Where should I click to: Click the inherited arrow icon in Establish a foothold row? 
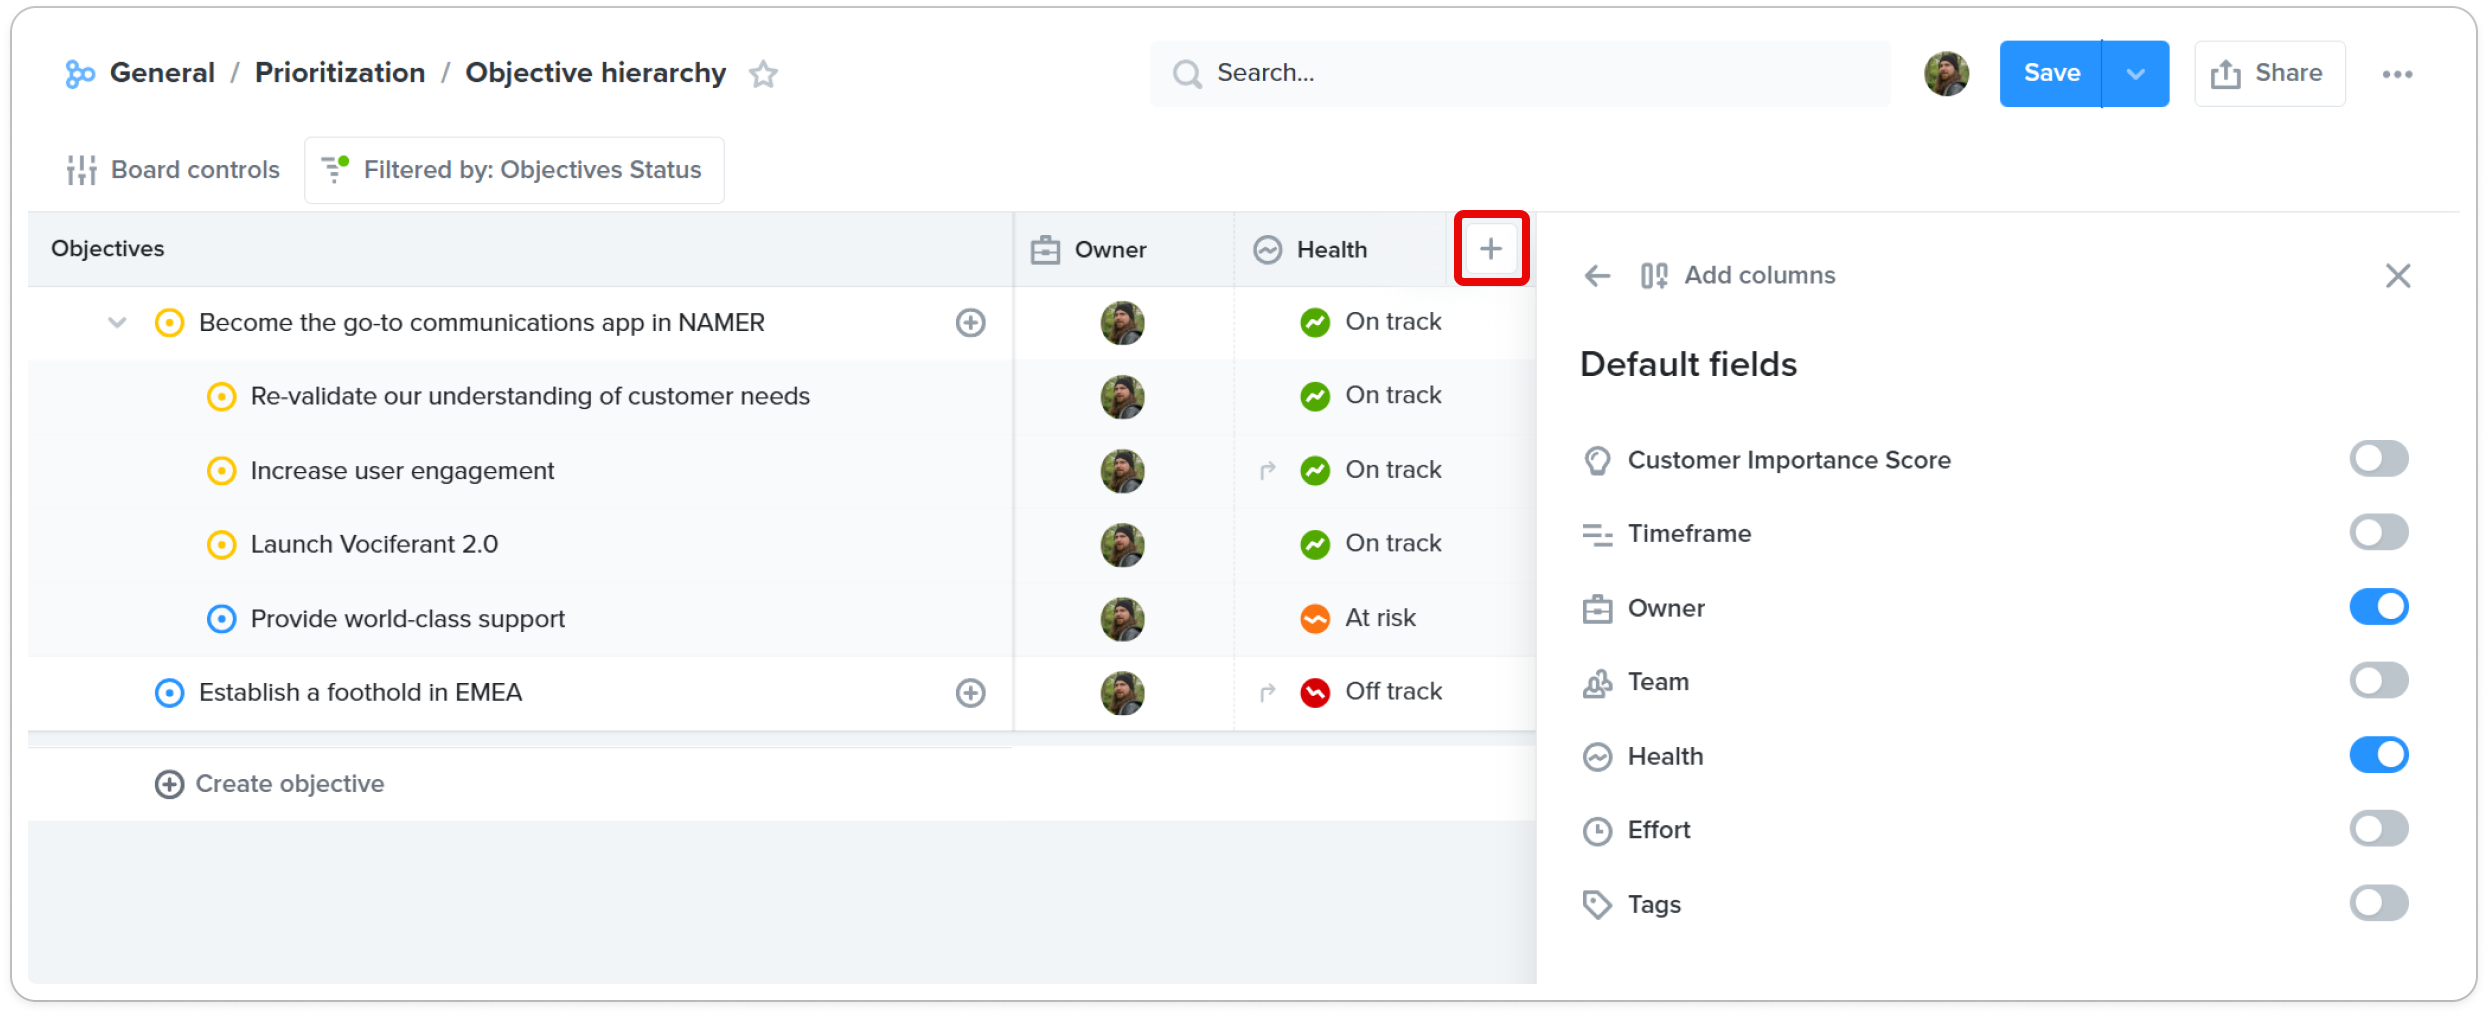[x=1267, y=693]
